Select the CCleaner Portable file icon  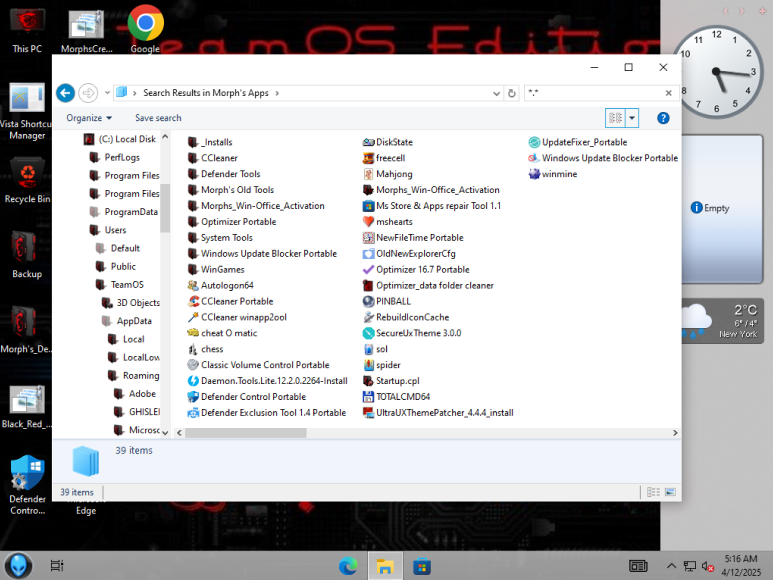pyautogui.click(x=193, y=301)
